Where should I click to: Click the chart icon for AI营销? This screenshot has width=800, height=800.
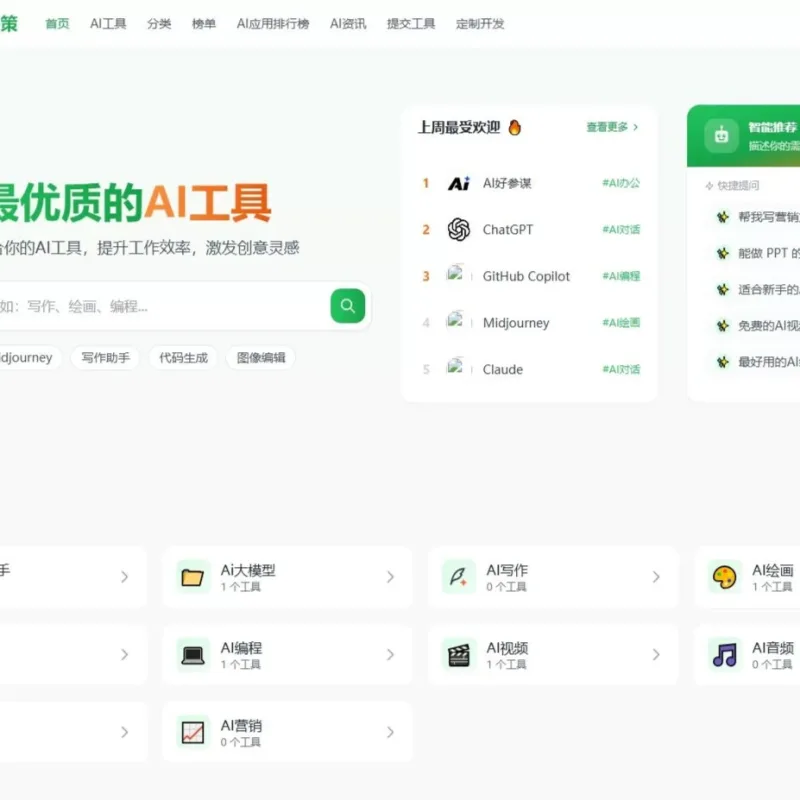point(193,733)
